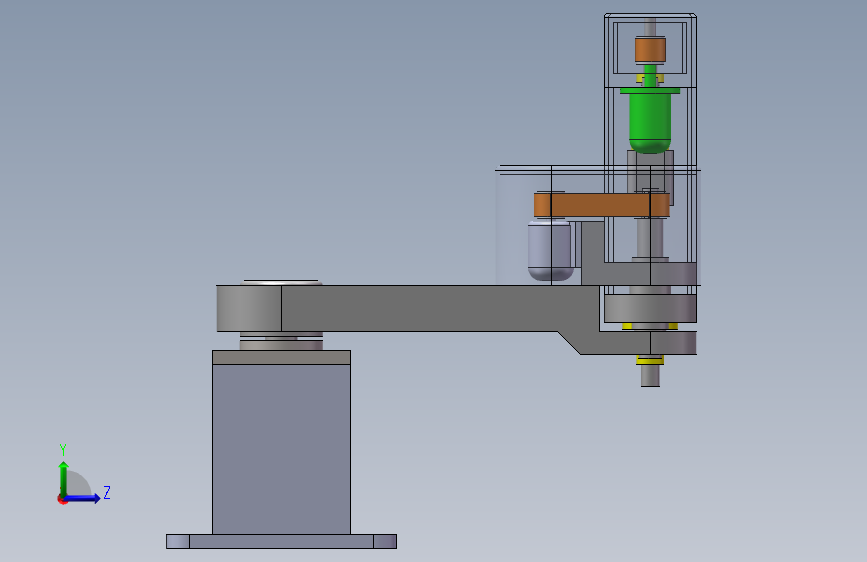Select the orange horizontal drive belt
The image size is (867, 562).
click(602, 205)
